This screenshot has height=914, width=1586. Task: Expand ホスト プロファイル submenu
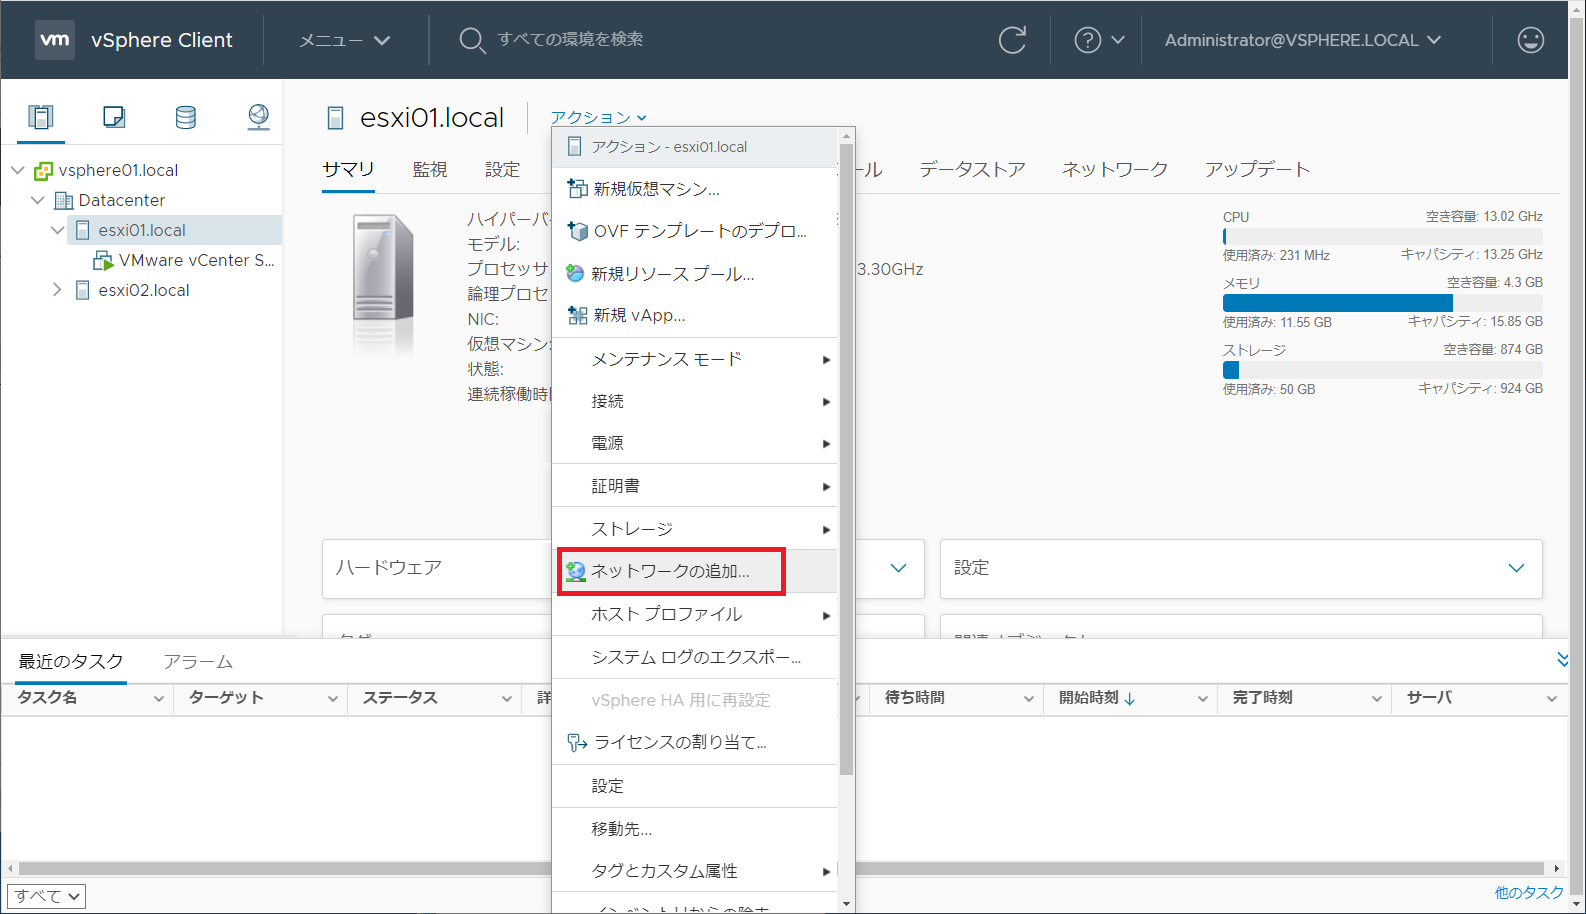coord(694,614)
